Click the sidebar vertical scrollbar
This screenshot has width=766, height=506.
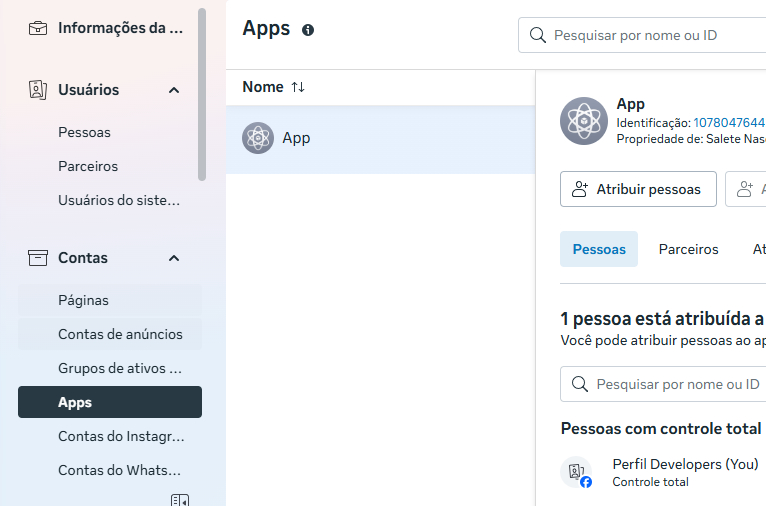click(202, 95)
